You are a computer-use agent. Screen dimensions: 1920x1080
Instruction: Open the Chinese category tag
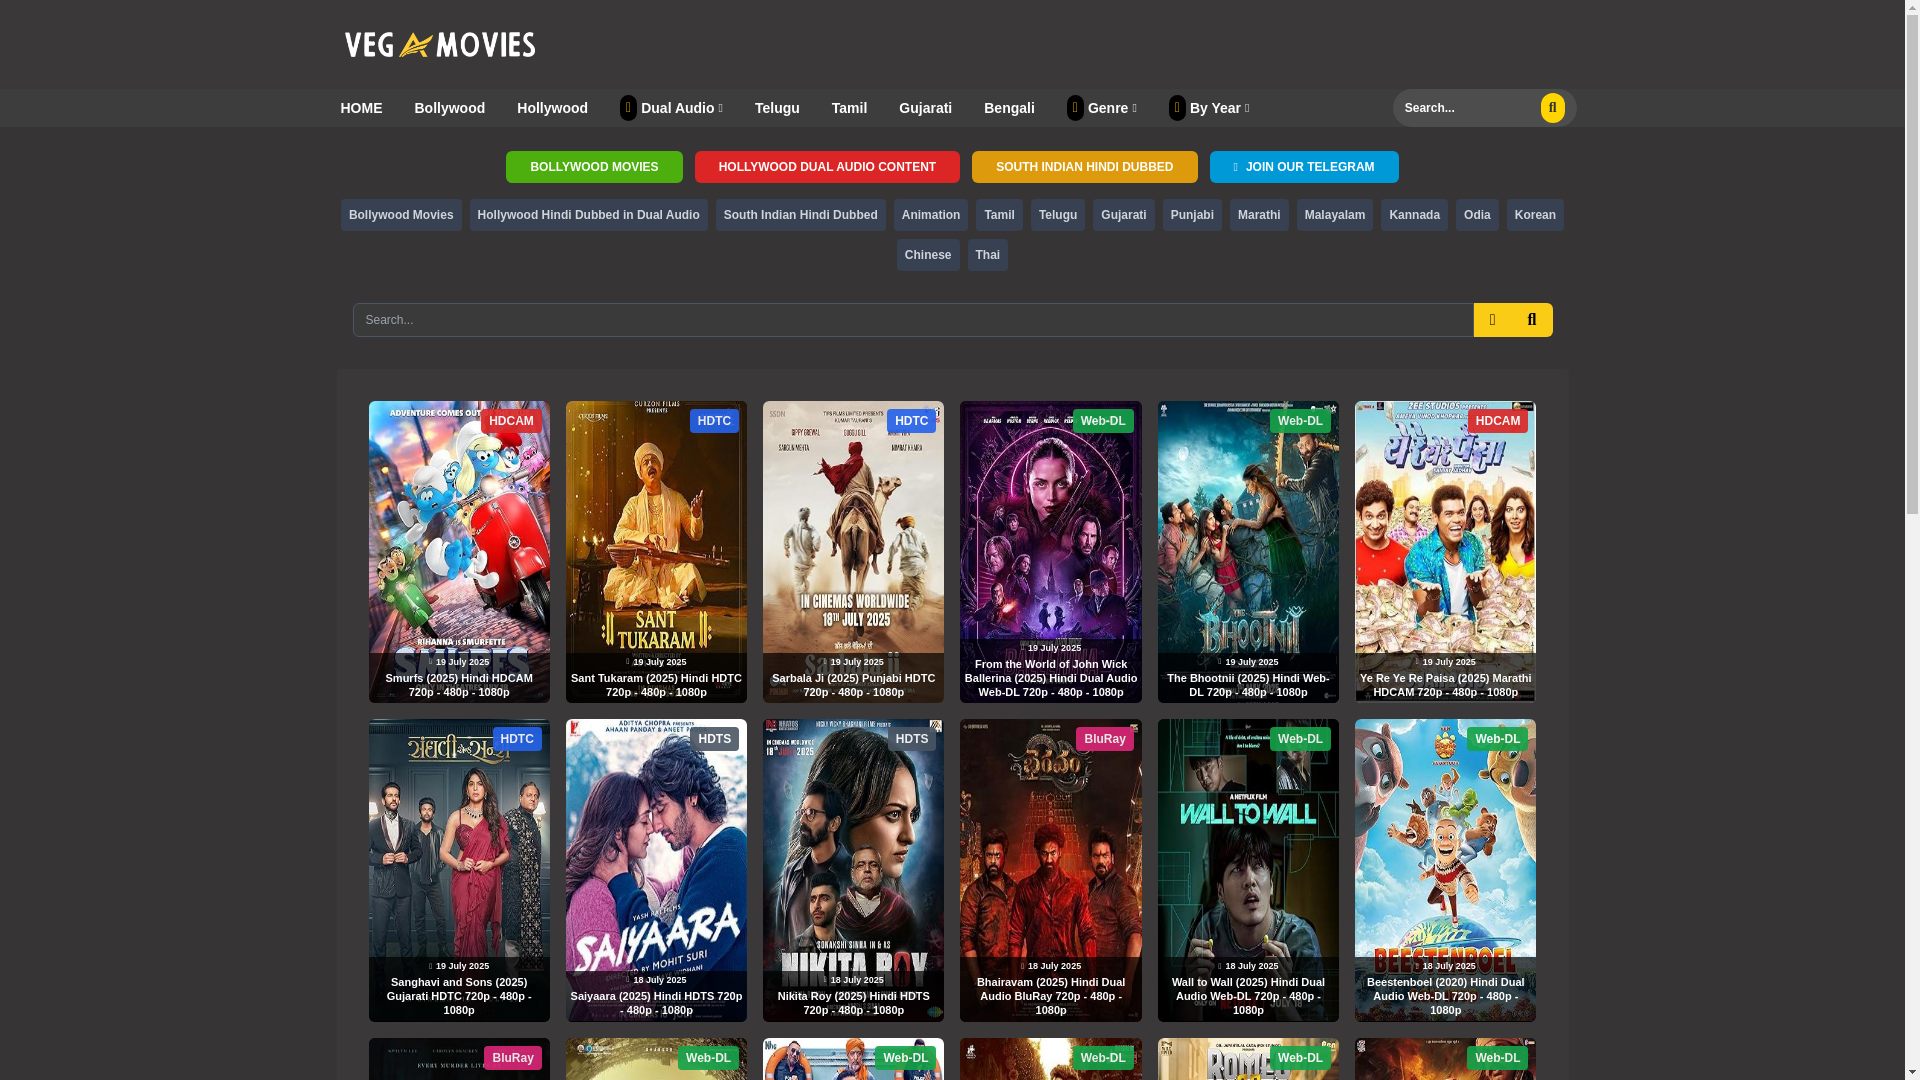tap(927, 255)
